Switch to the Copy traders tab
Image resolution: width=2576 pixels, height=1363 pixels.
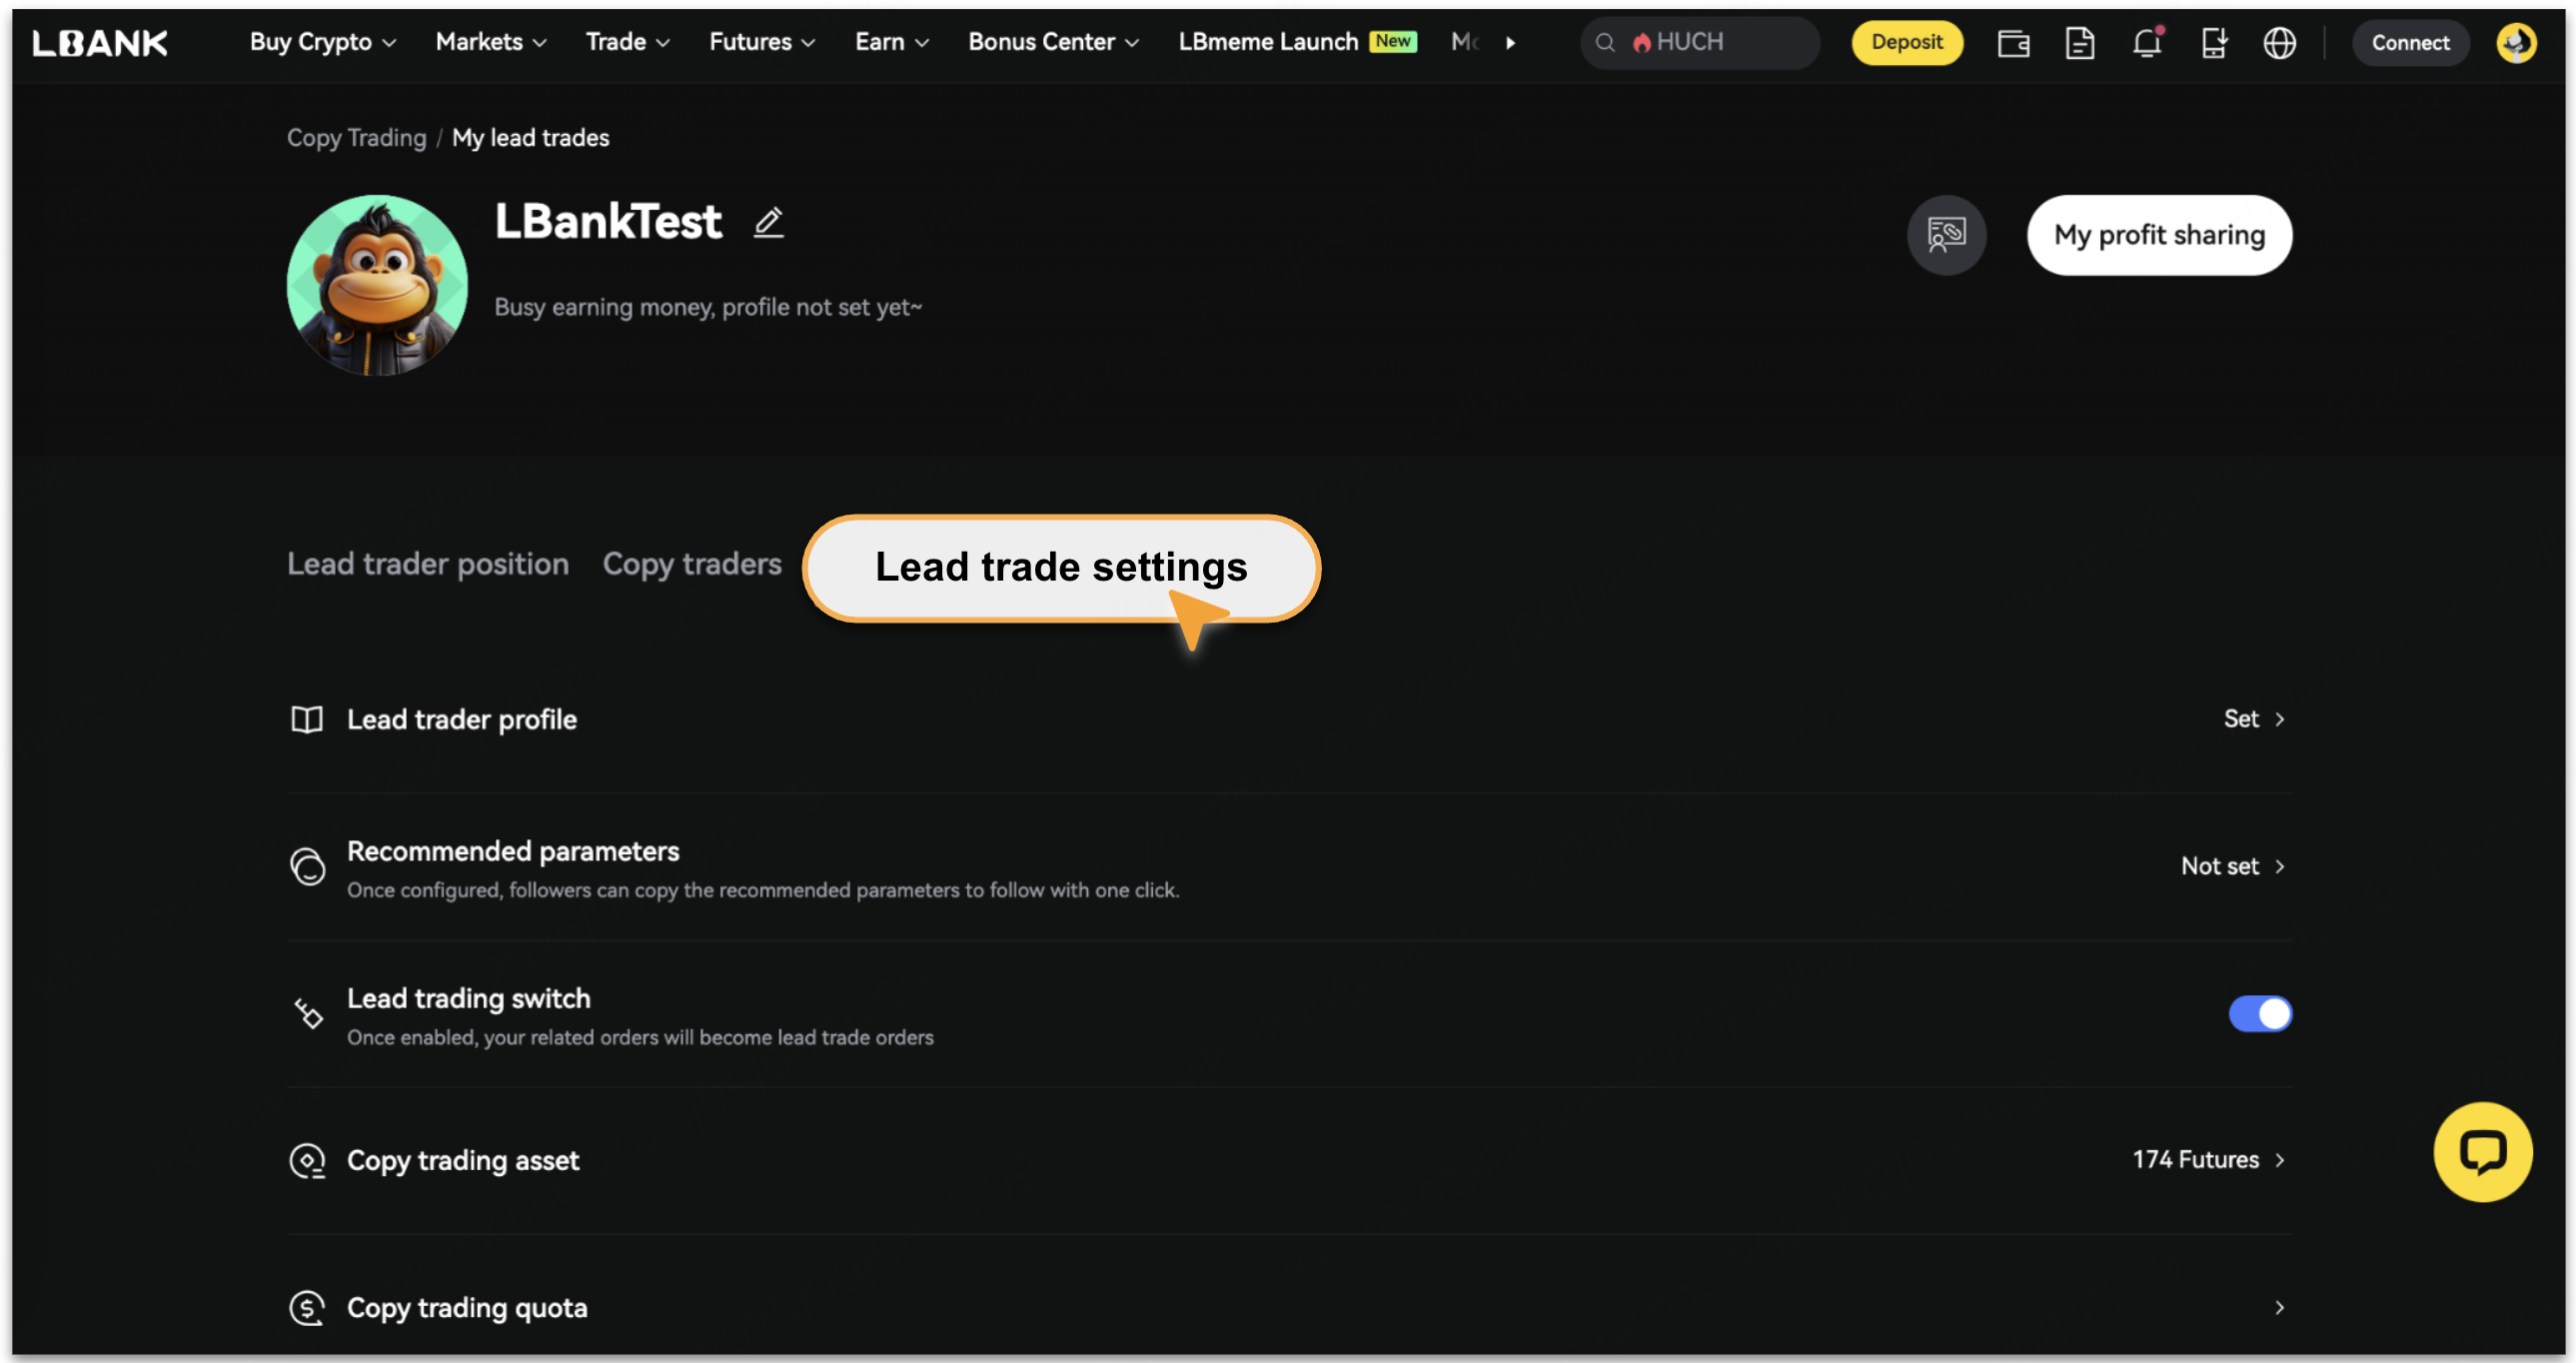(692, 564)
